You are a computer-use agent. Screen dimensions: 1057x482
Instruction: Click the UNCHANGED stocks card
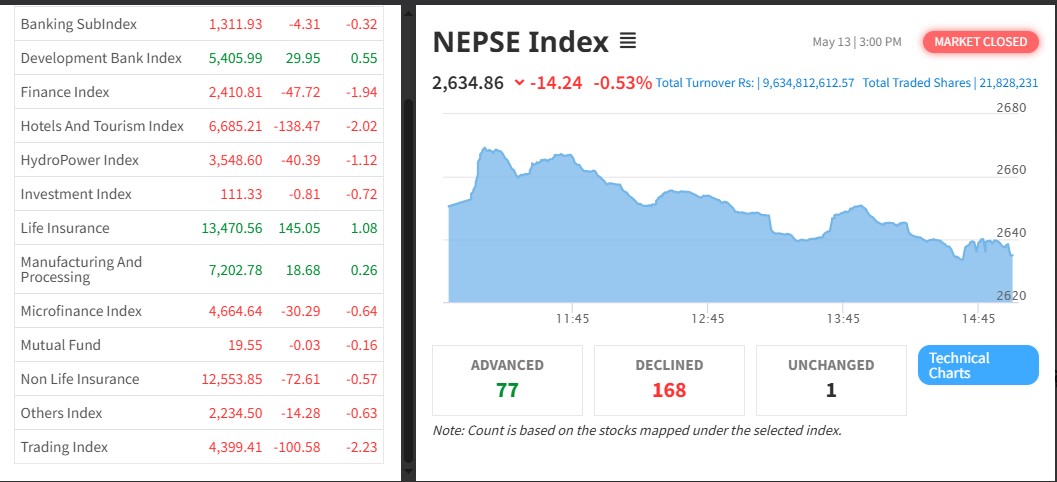point(831,380)
